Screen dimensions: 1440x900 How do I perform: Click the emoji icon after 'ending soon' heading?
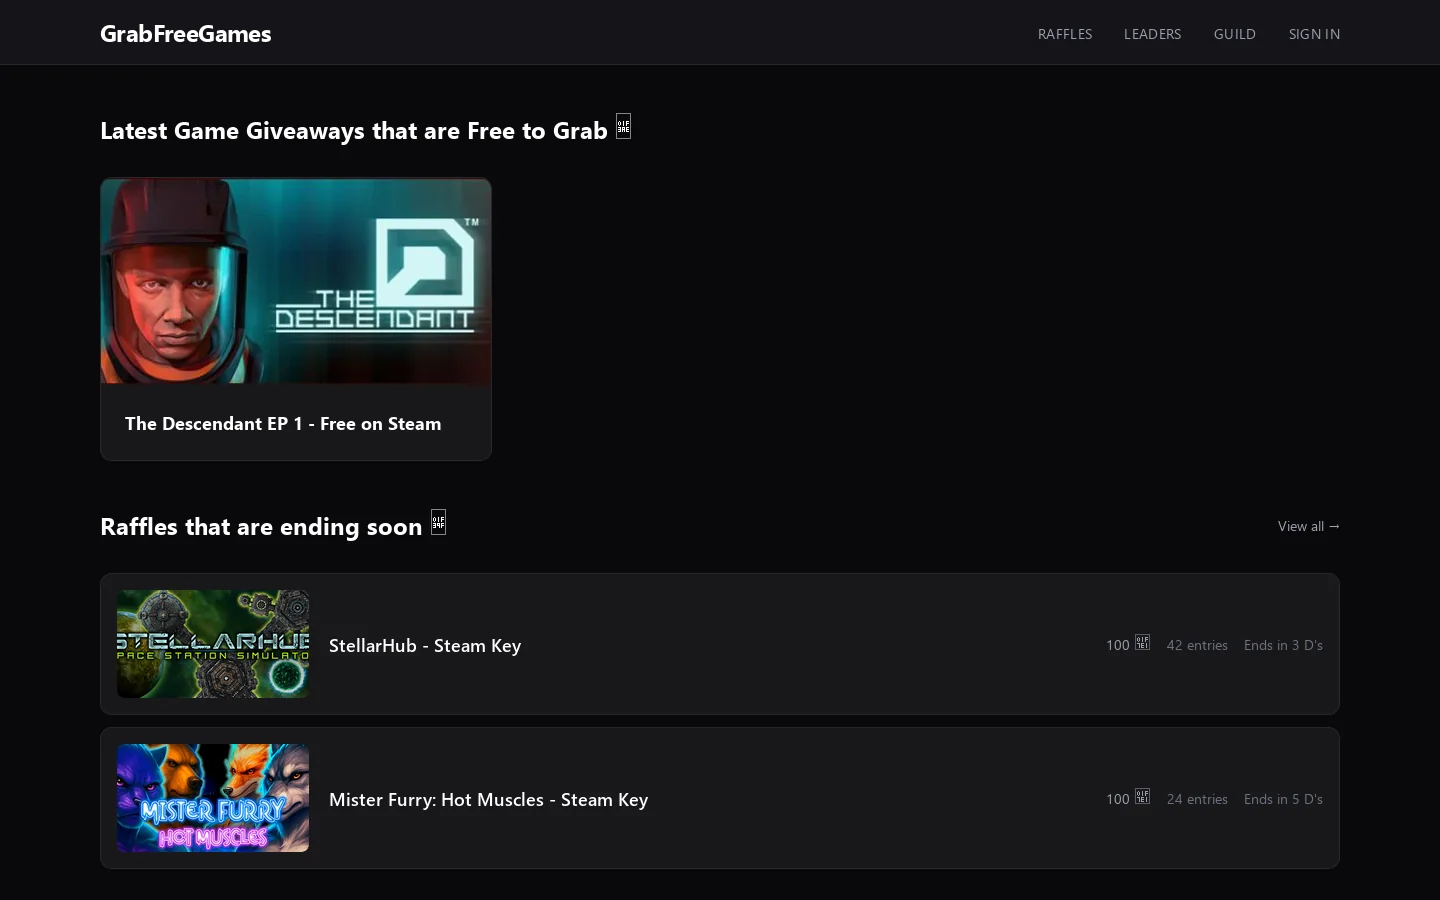438,523
